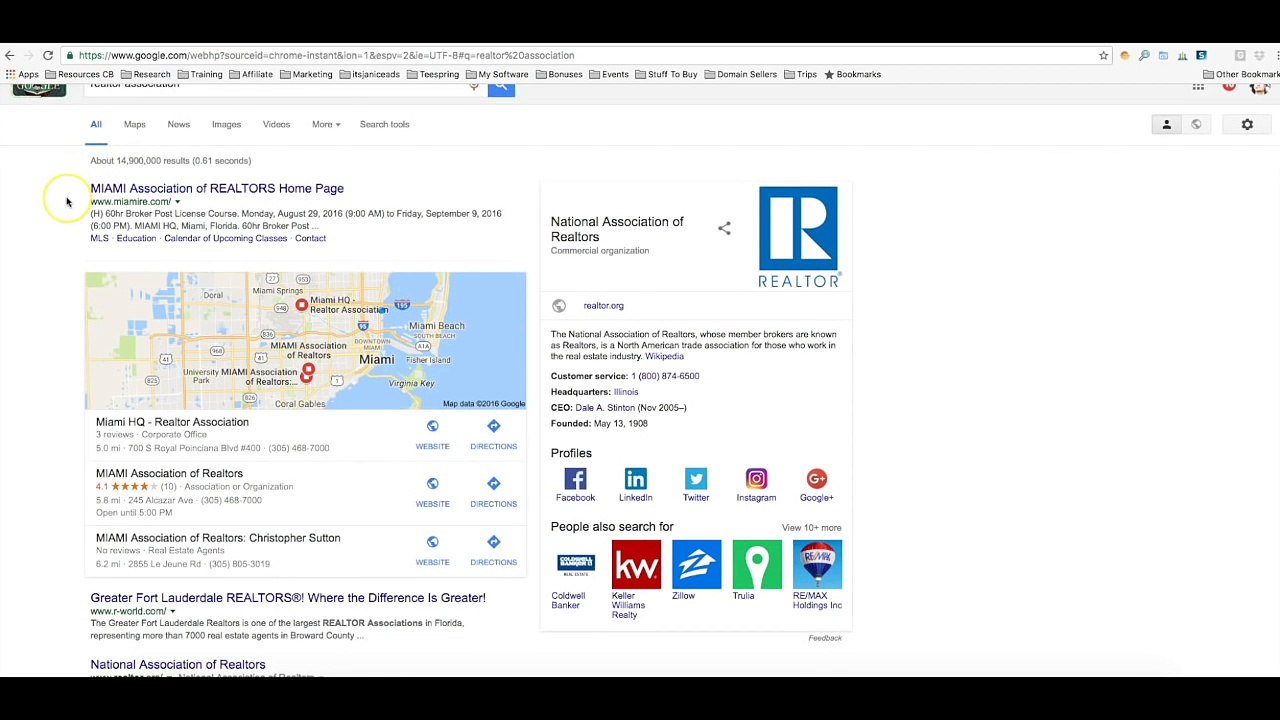Open the RE/MAX Holdings Inc thumbnail
This screenshot has width=1280, height=720.
point(817,565)
